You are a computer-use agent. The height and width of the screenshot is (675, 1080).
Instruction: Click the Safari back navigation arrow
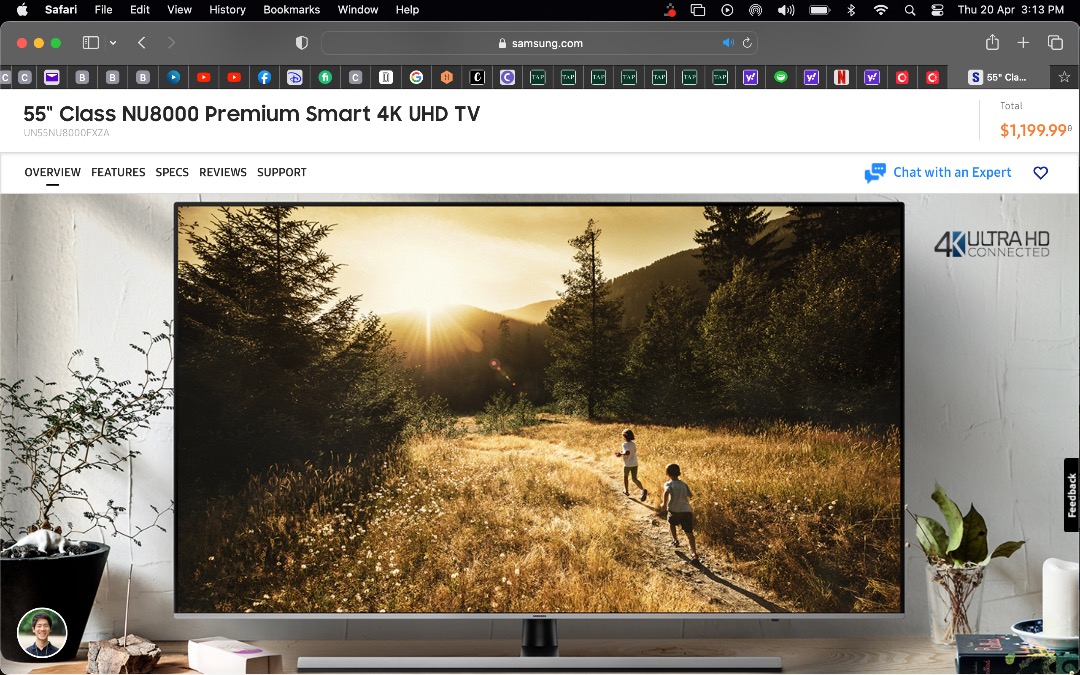[x=142, y=43]
